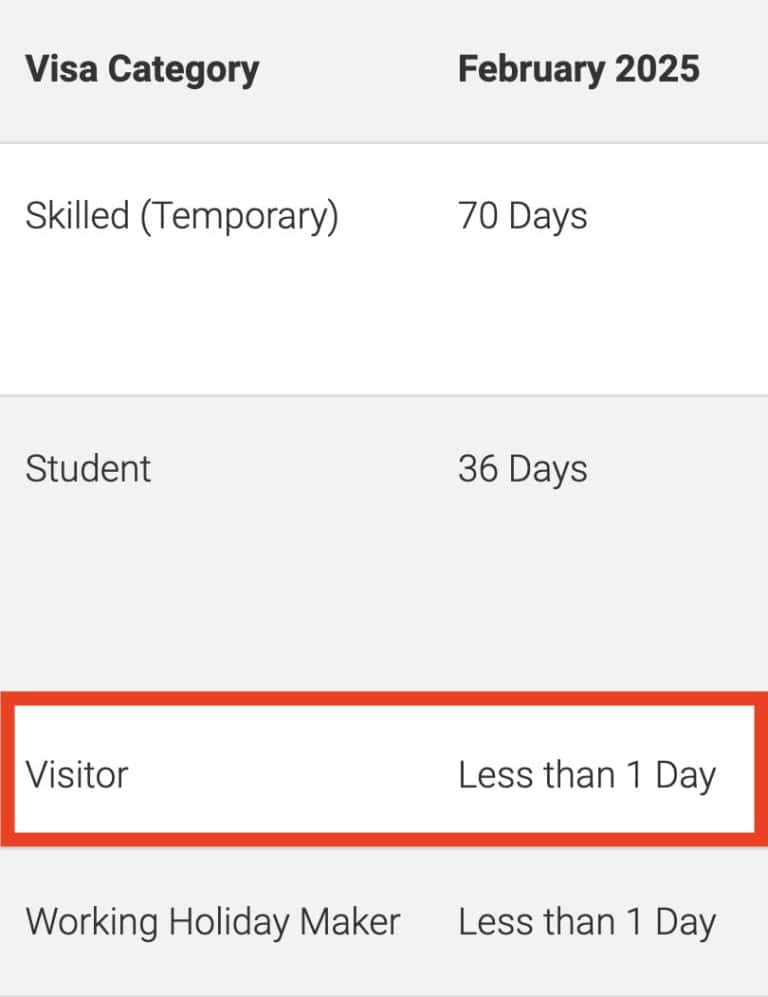
Task: Click the word "Skilled" in first row
Action: click(77, 216)
